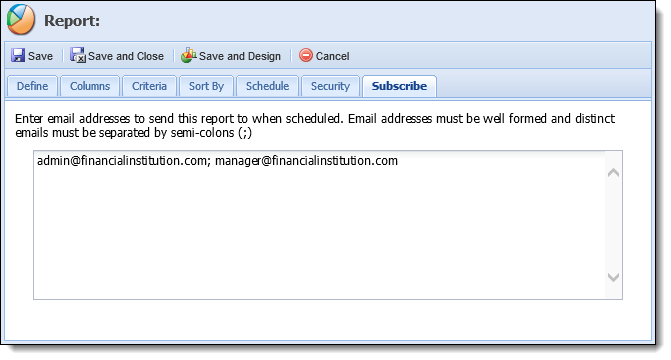Viewport: 671px width, 360px height.
Task: Click the Cancel text button
Action: [333, 56]
